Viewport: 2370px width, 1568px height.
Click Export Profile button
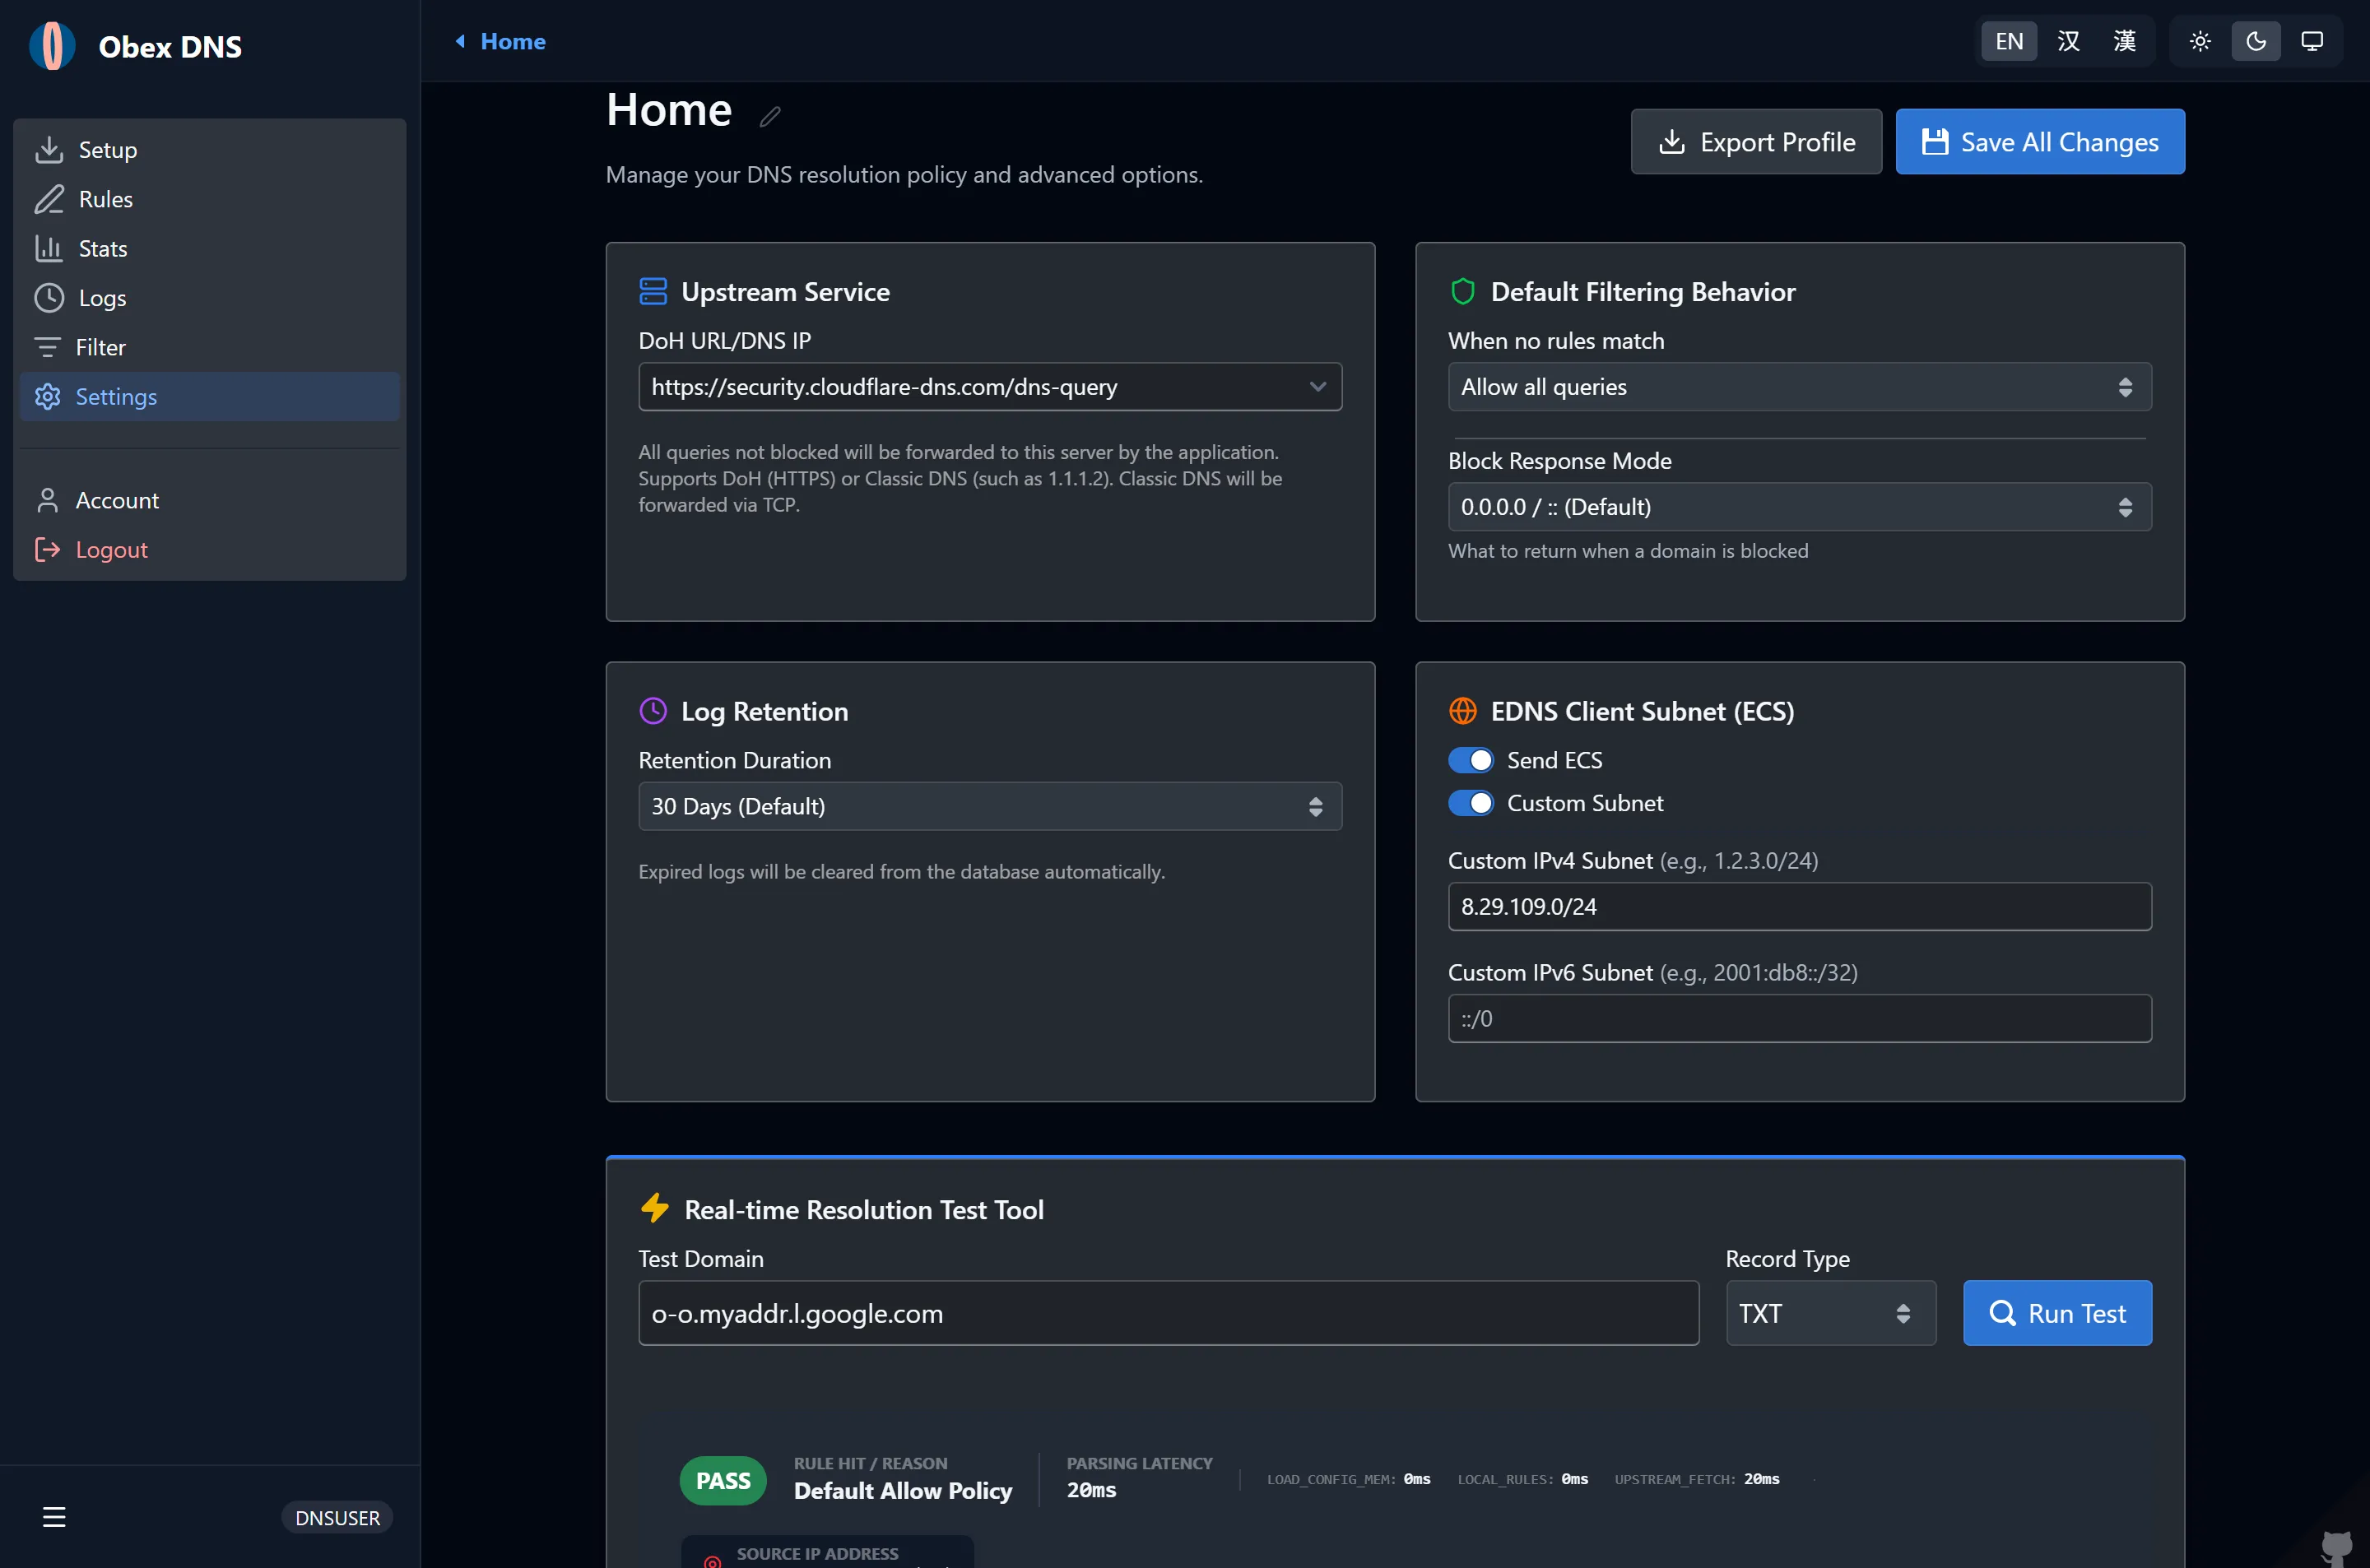1756,141
